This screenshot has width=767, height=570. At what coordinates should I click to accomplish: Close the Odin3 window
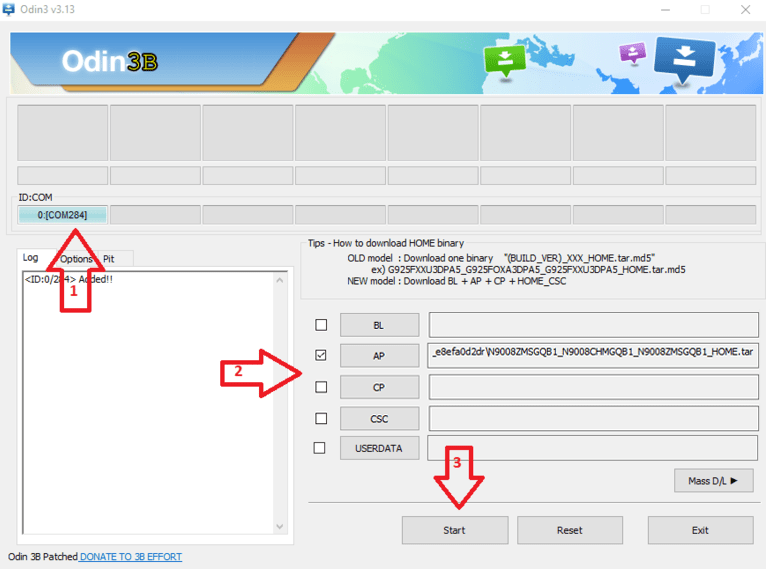745,10
